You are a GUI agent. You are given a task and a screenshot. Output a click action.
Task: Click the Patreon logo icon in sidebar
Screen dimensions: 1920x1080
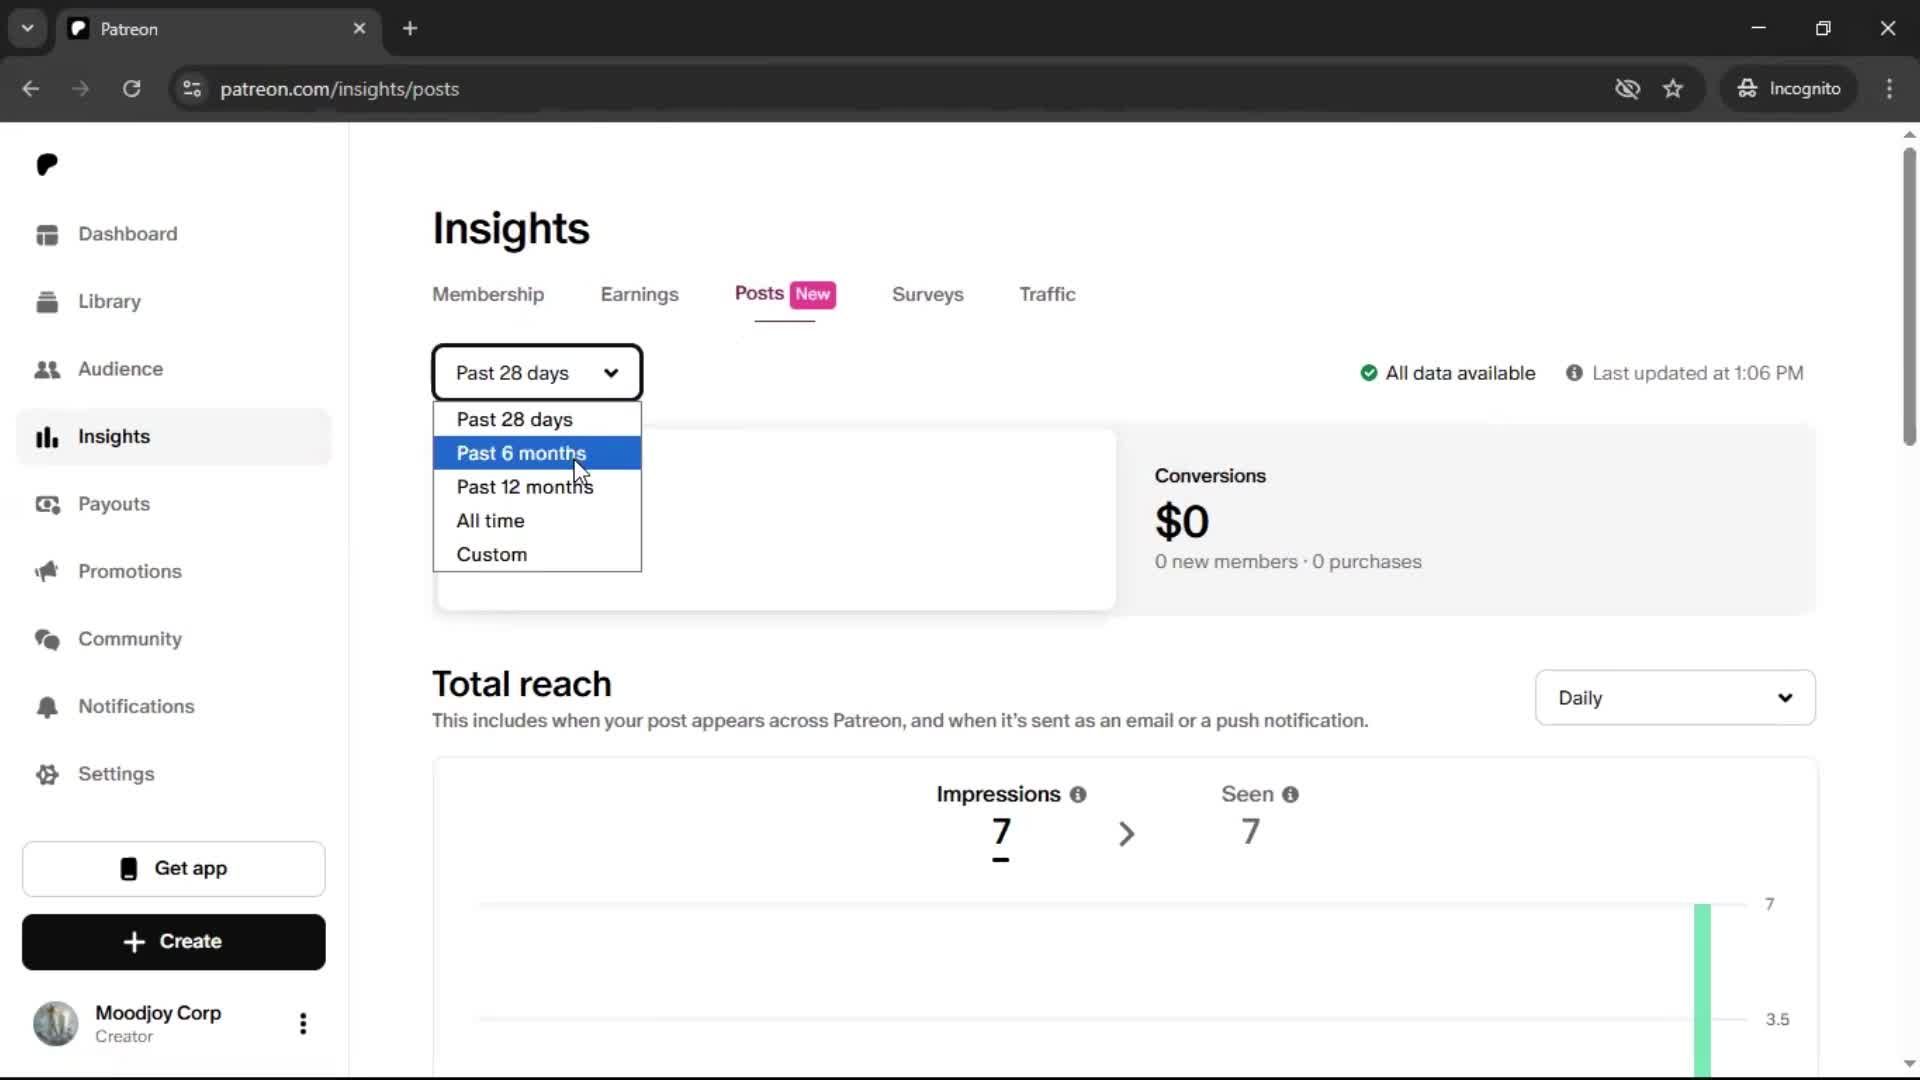[47, 164]
